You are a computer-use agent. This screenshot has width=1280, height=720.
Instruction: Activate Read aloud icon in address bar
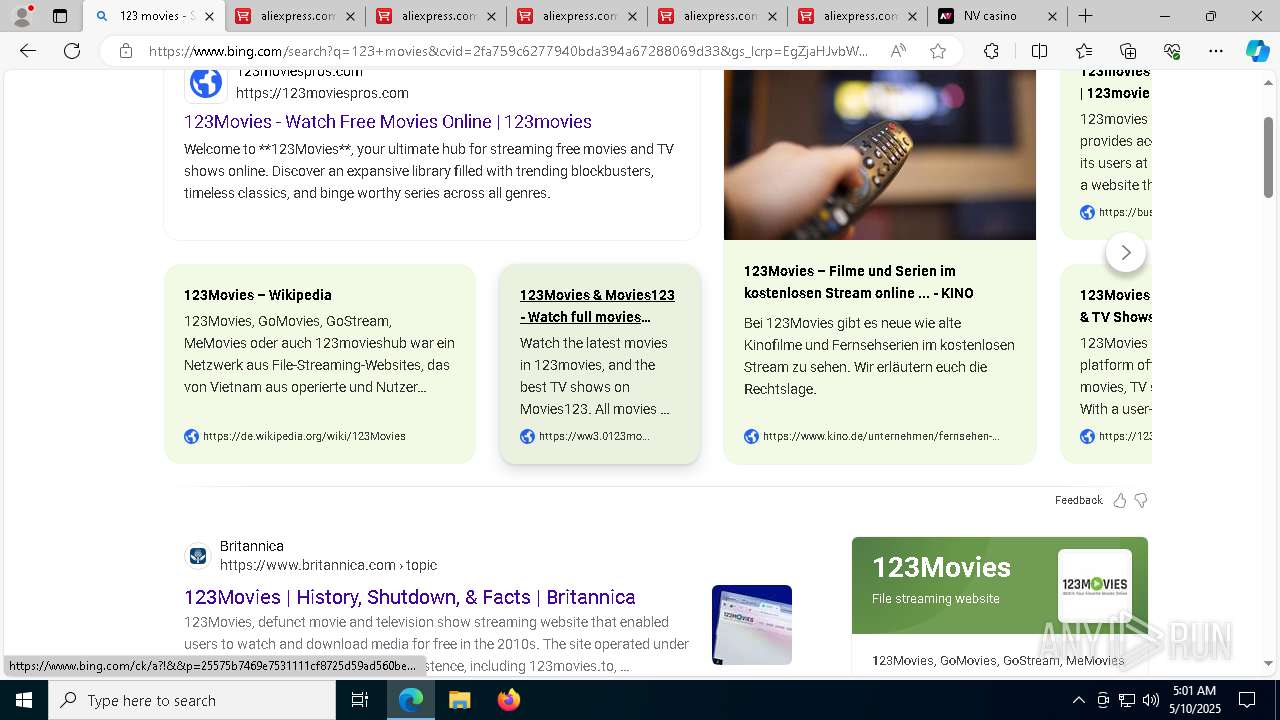[898, 51]
